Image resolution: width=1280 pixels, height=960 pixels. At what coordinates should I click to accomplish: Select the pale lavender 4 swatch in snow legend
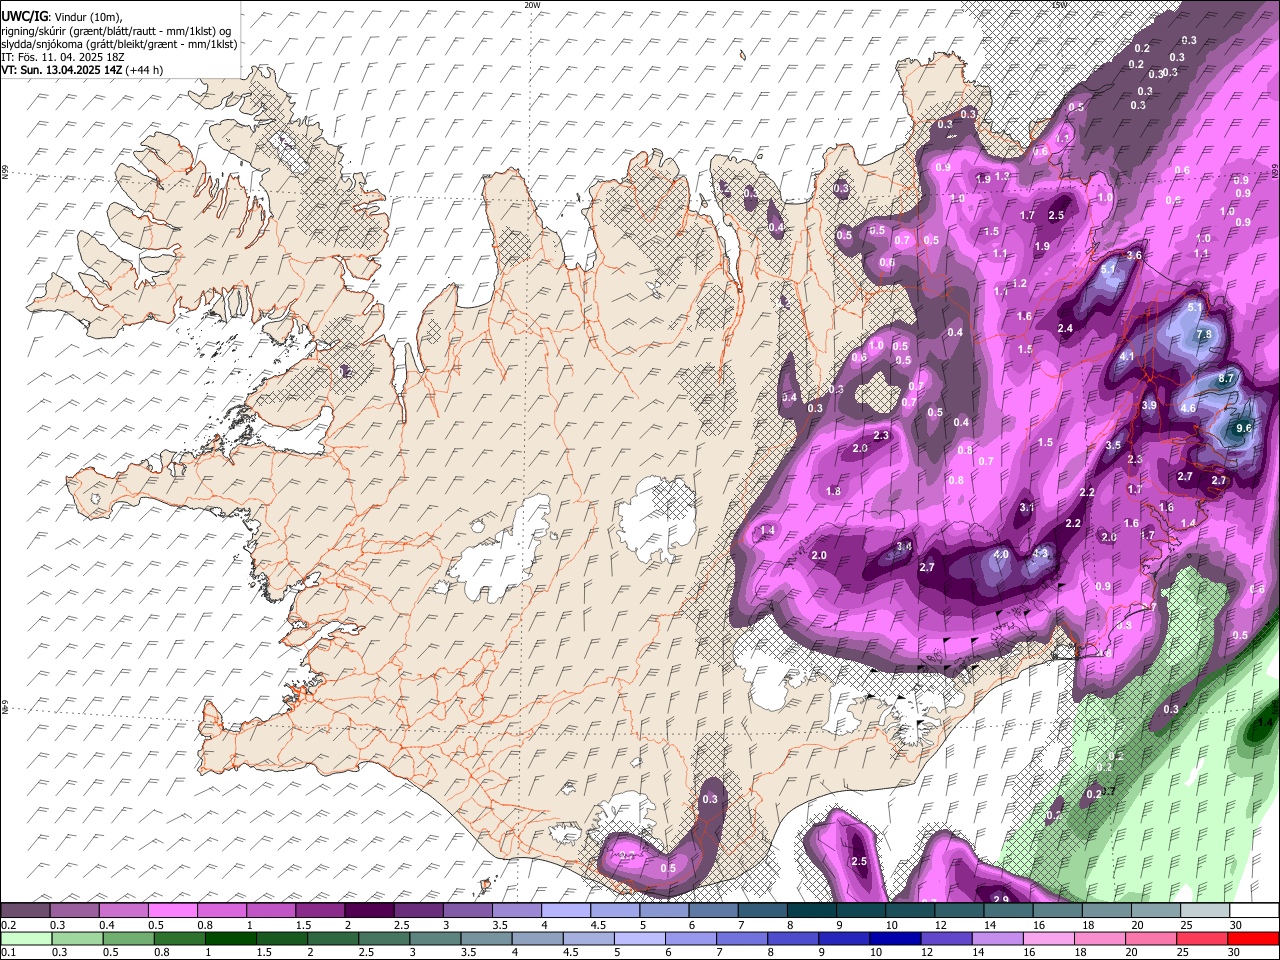coord(566,911)
